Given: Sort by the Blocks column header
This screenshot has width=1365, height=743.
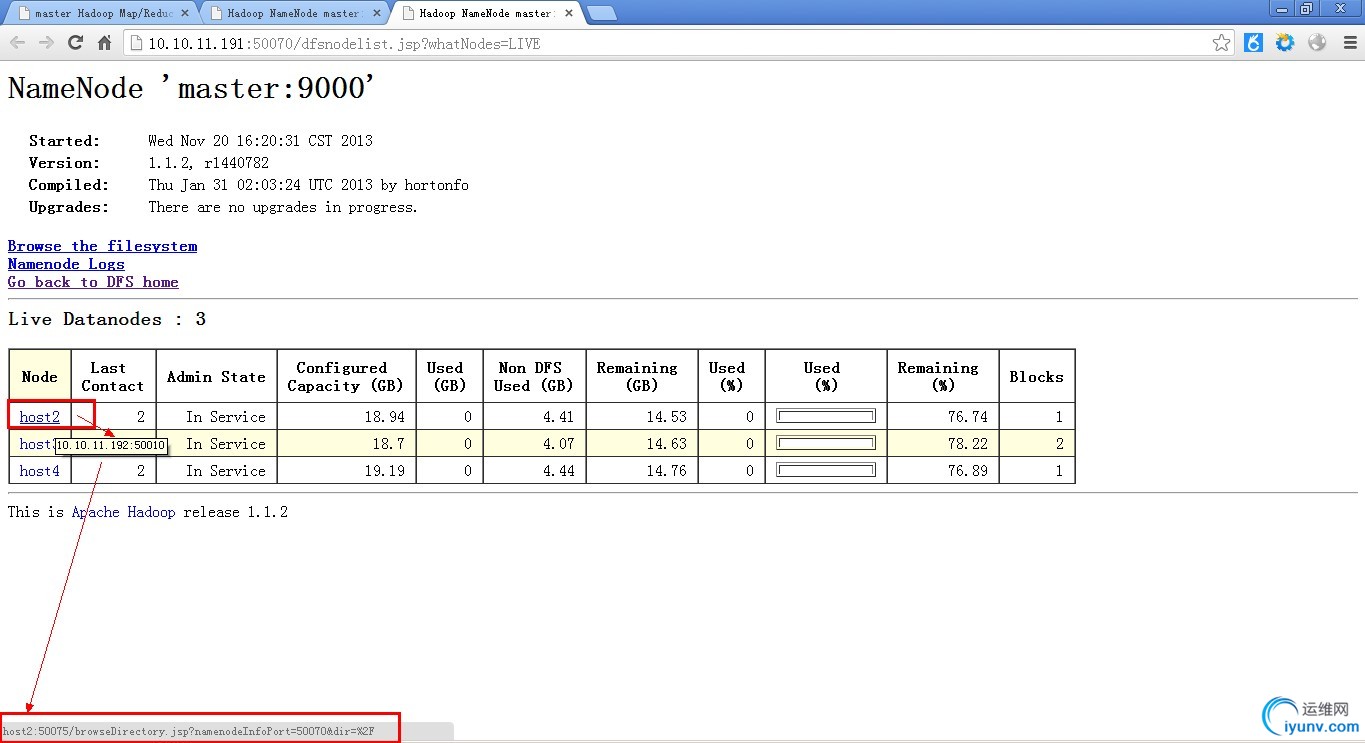Looking at the screenshot, I should 1036,377.
